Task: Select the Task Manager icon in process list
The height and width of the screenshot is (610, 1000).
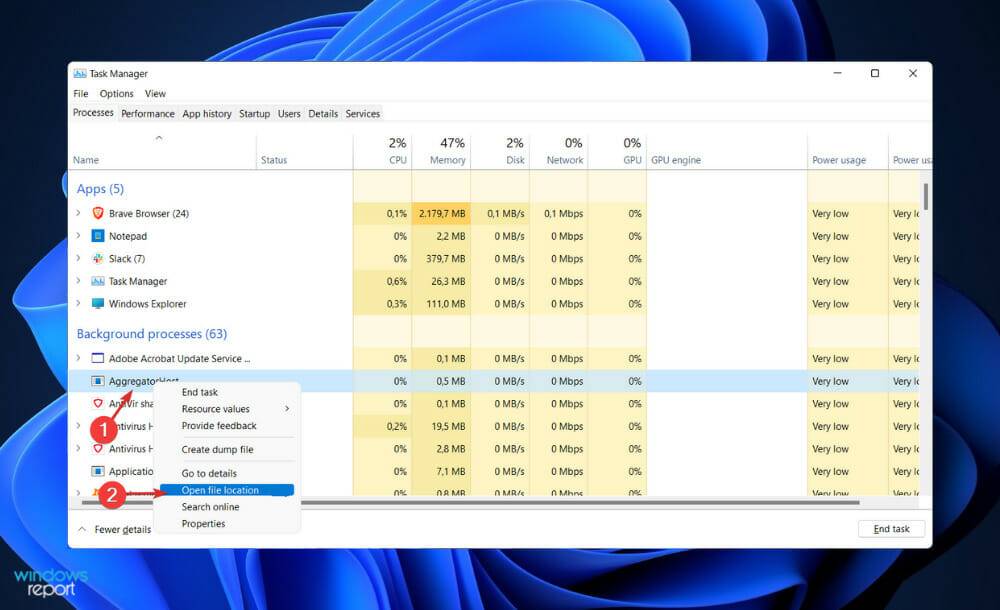Action: [x=96, y=281]
